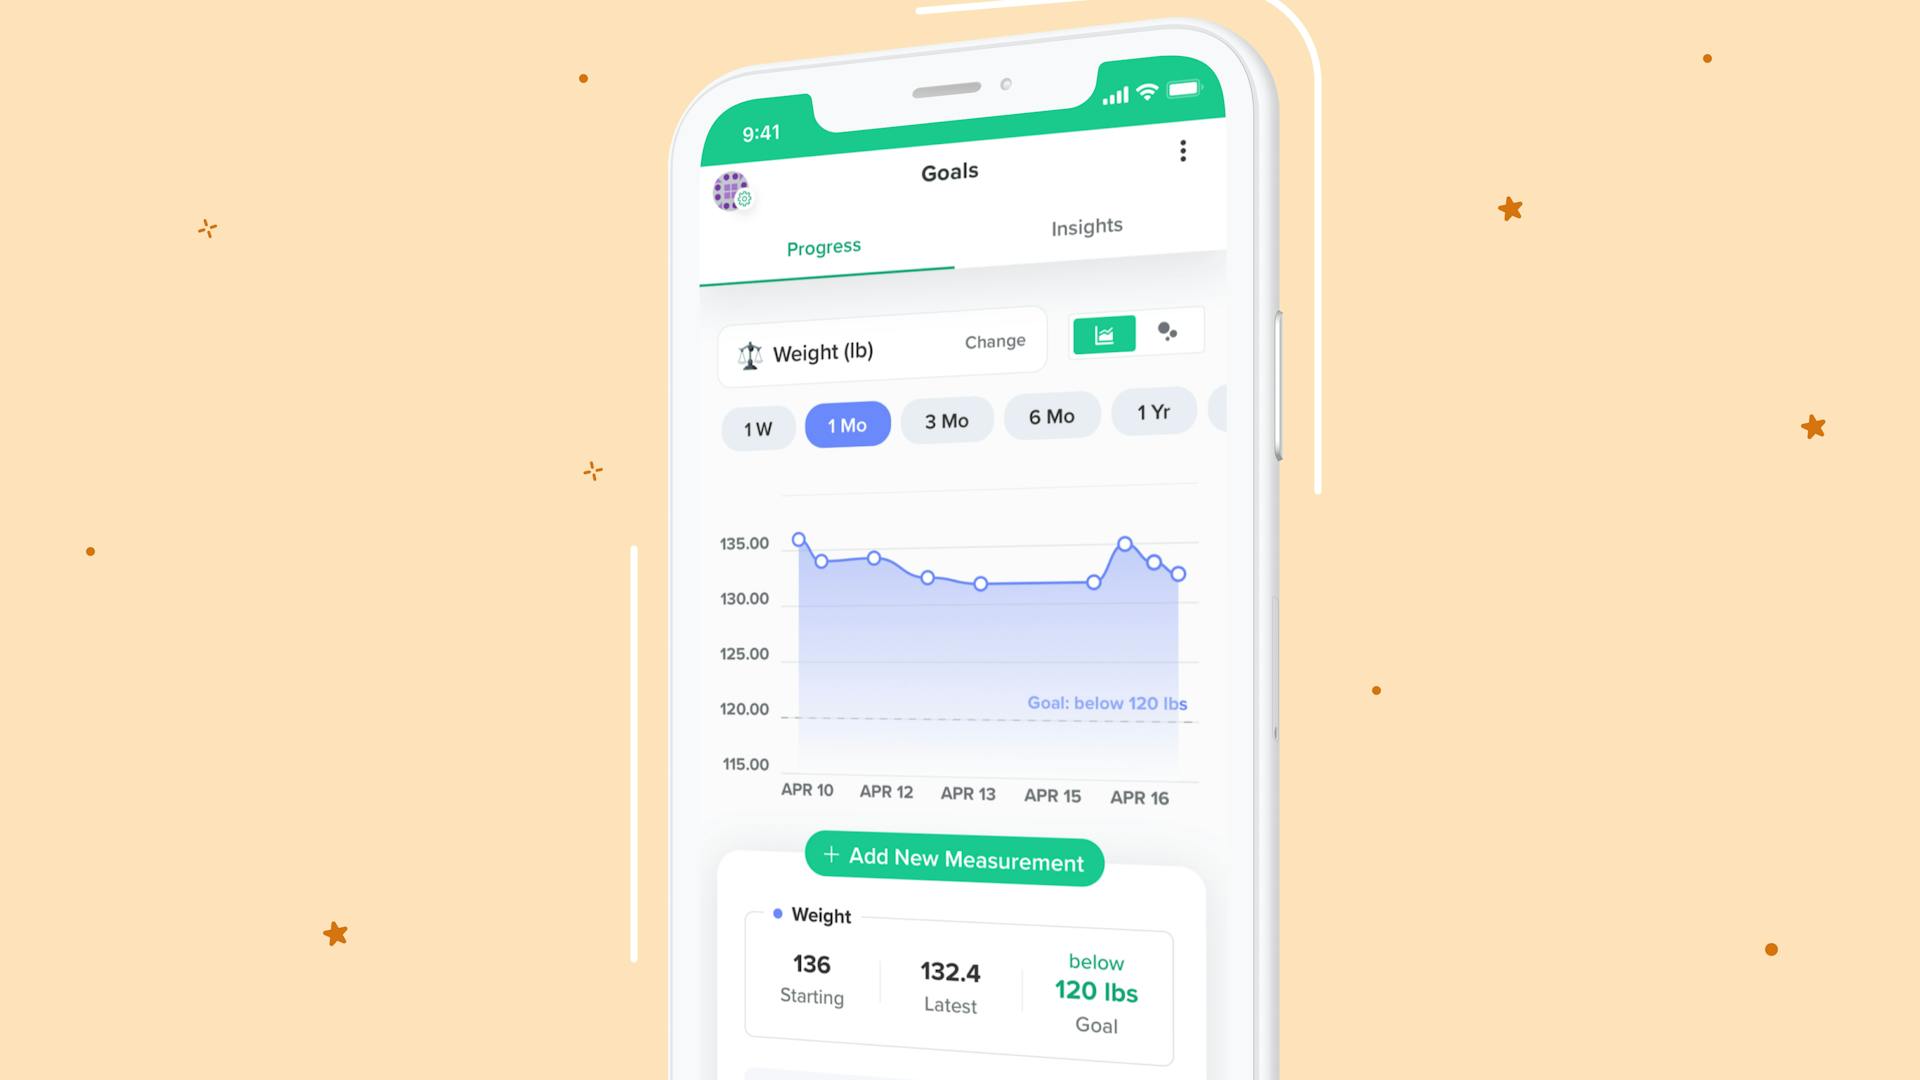Select the scatter plot view icon
The image size is (1920, 1080).
pos(1166,331)
